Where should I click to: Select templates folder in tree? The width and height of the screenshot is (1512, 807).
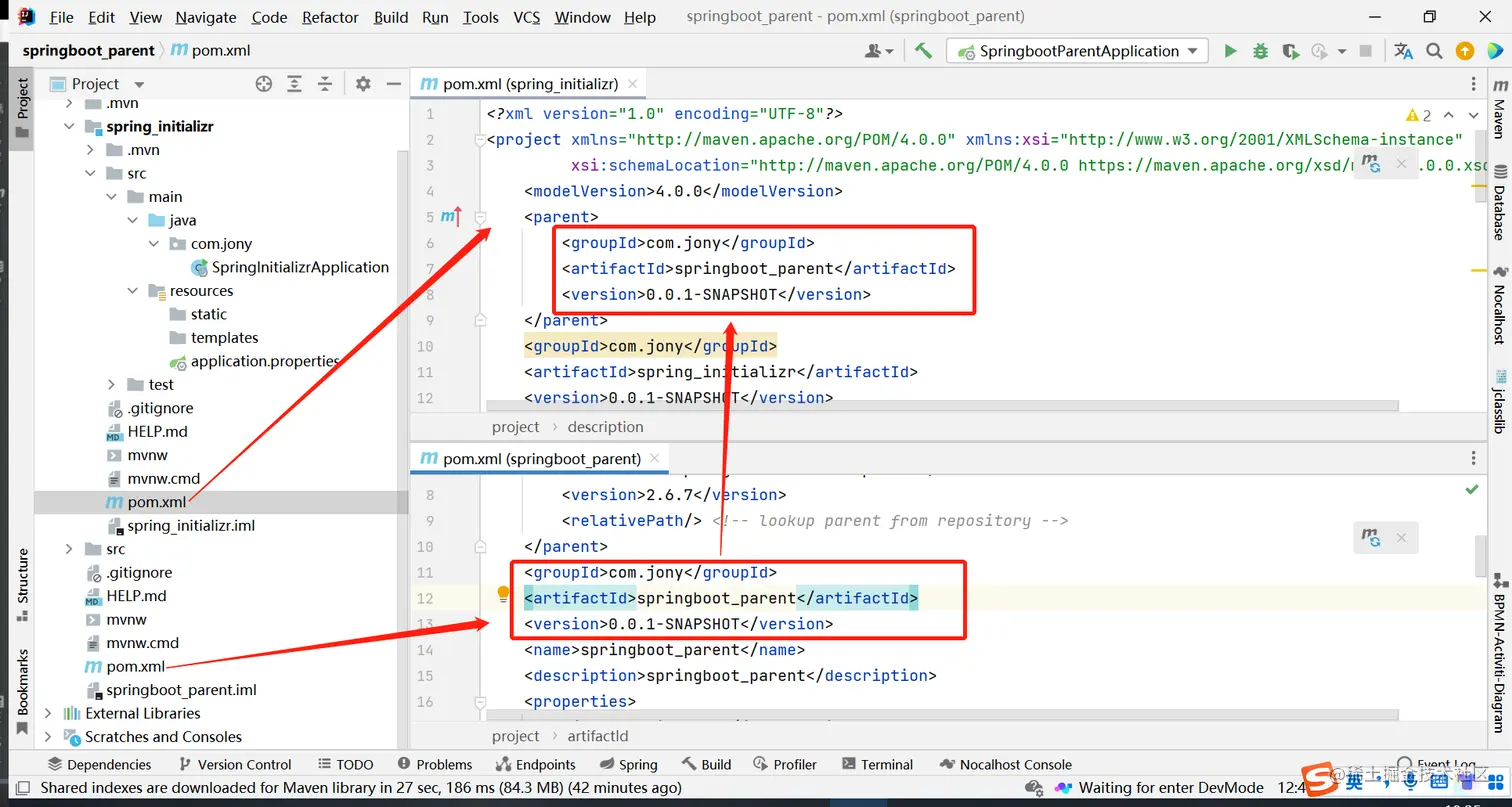[225, 338]
